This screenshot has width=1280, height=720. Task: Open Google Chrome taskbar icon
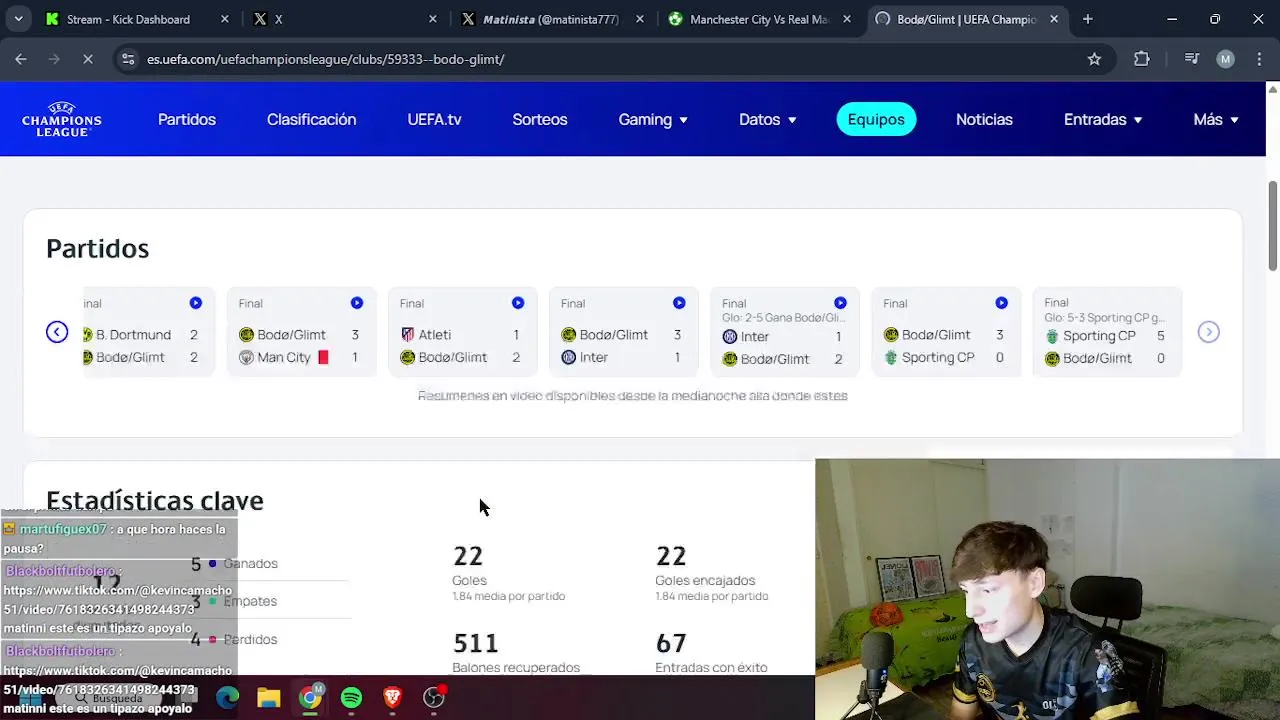(310, 697)
